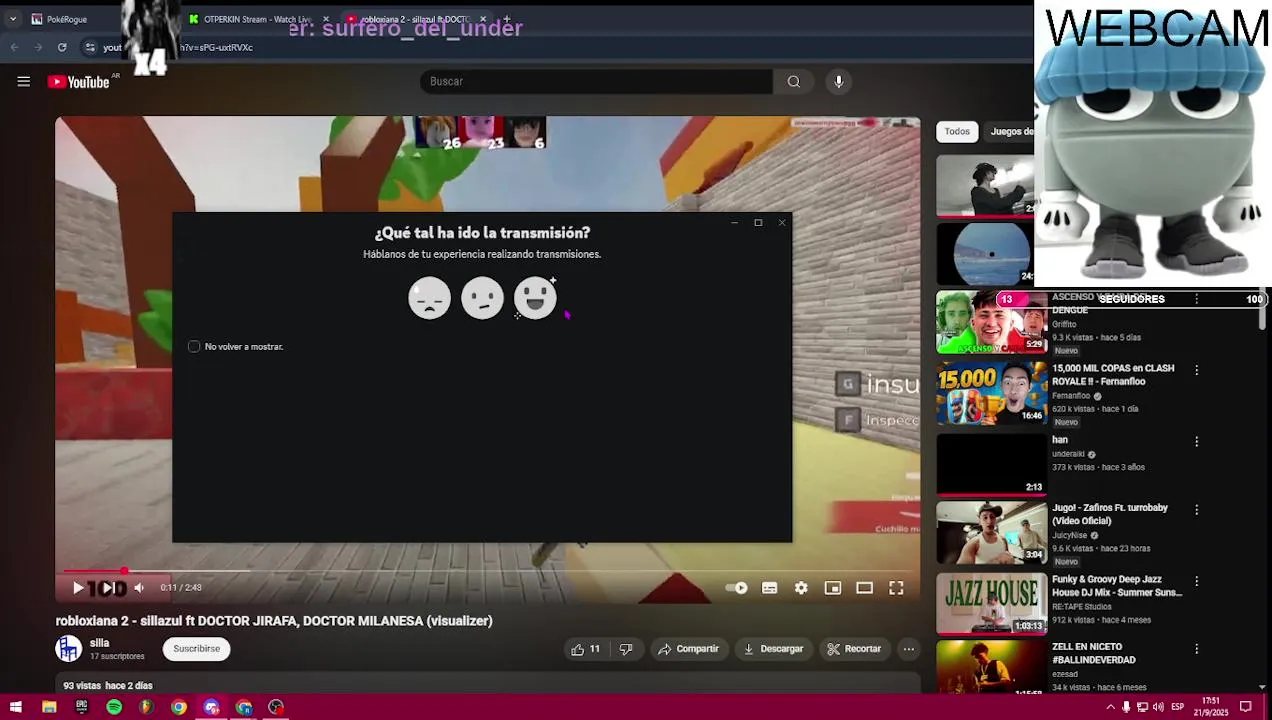1272x720 pixels.
Task: Focus the Buscar search field
Action: (596, 81)
